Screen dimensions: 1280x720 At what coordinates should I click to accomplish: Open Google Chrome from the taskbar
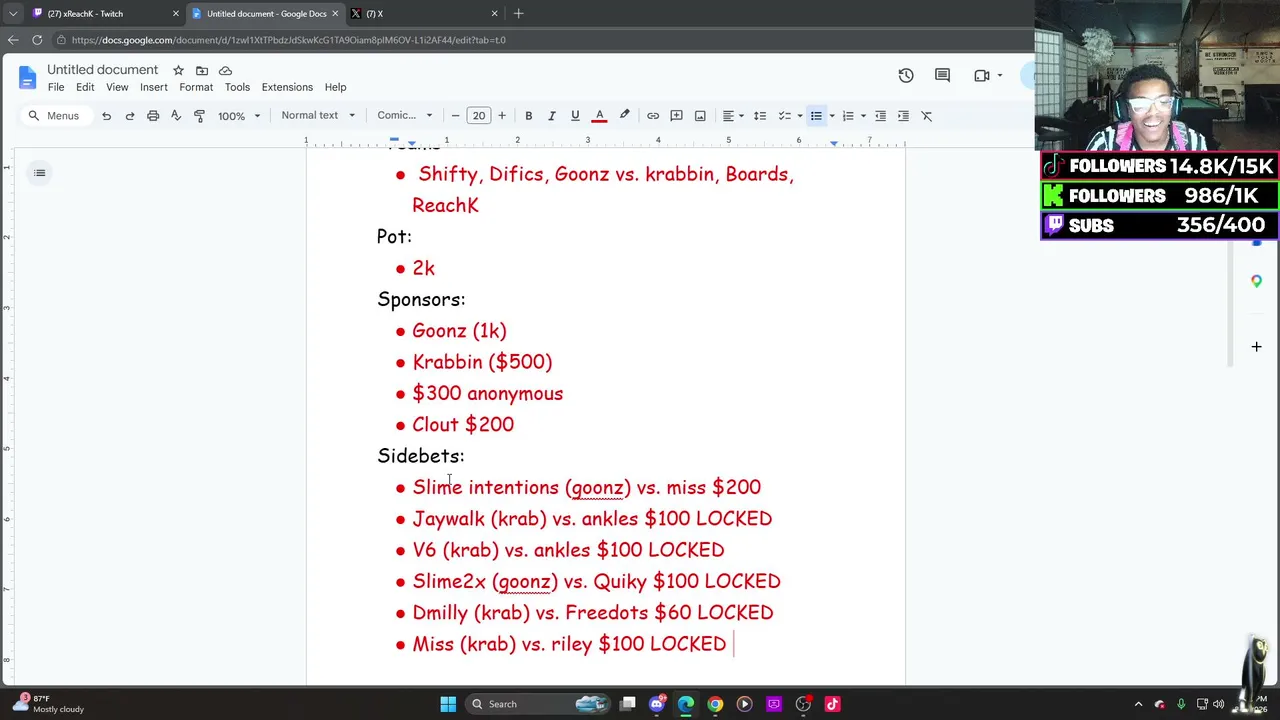click(x=715, y=704)
